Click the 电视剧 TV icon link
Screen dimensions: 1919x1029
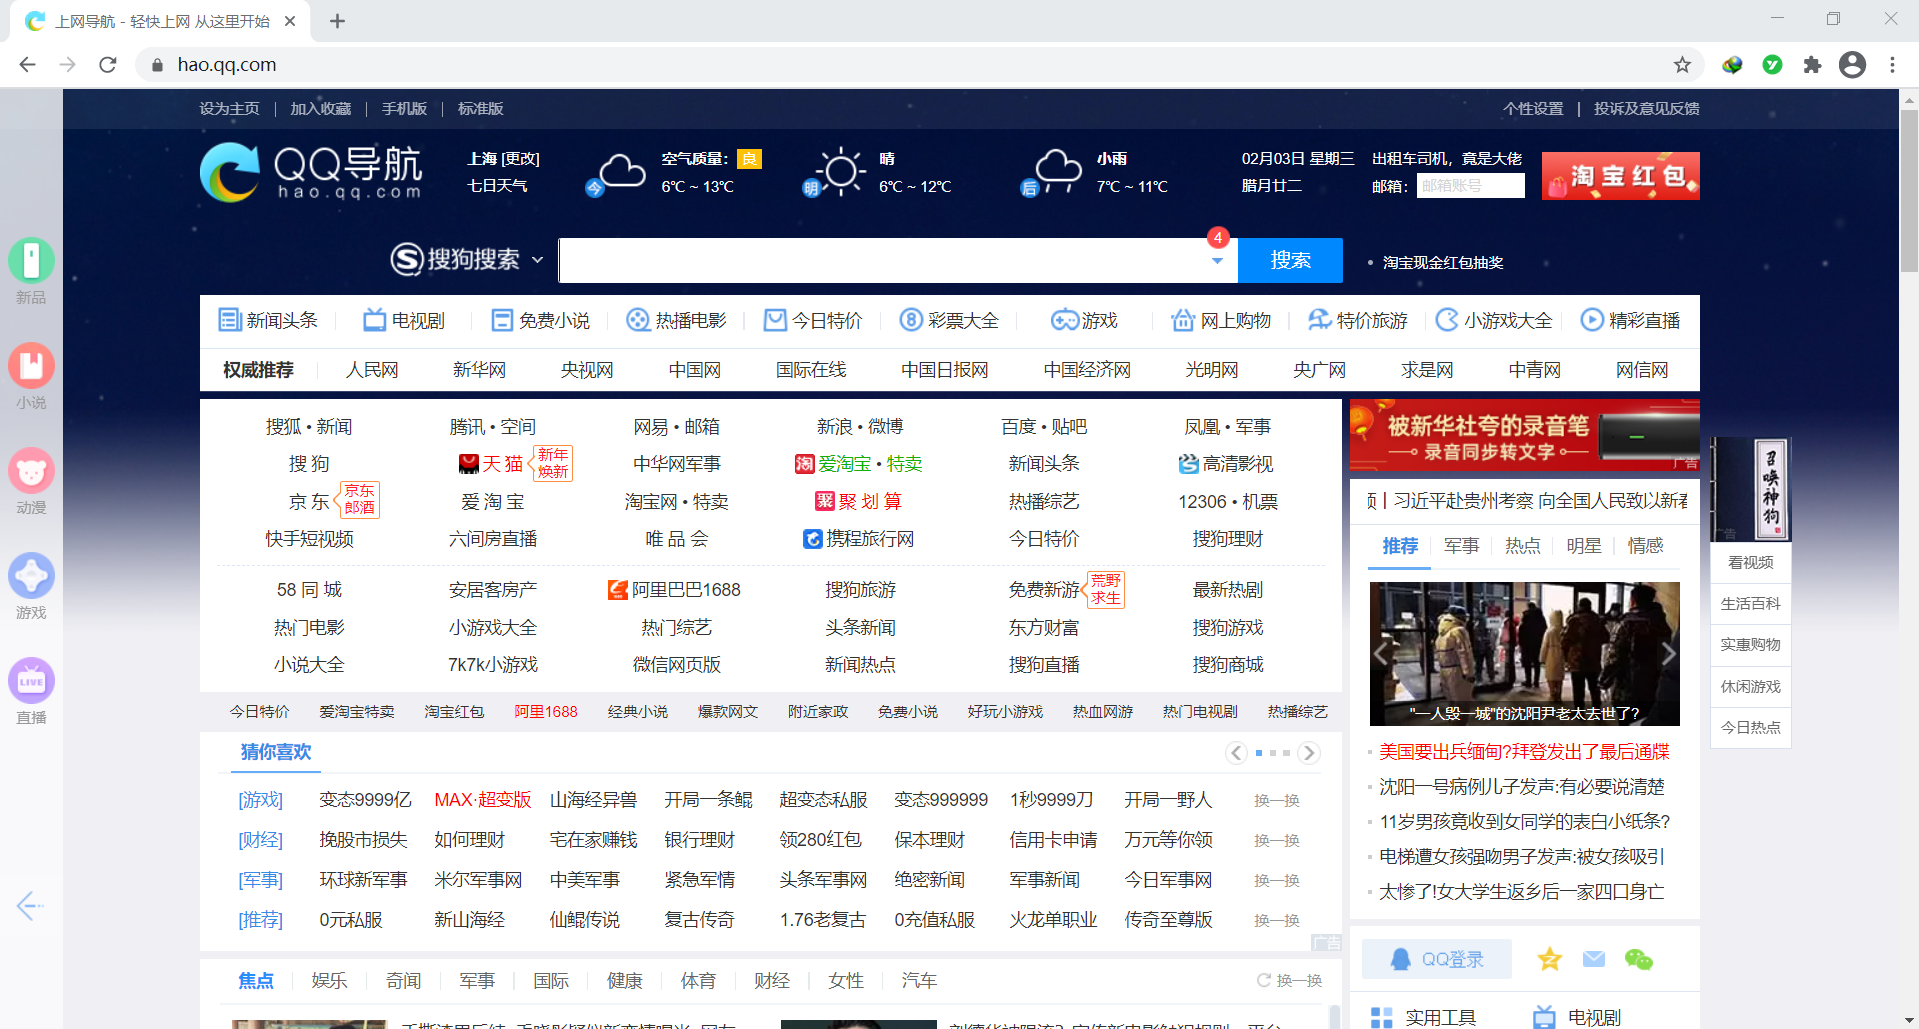(404, 320)
